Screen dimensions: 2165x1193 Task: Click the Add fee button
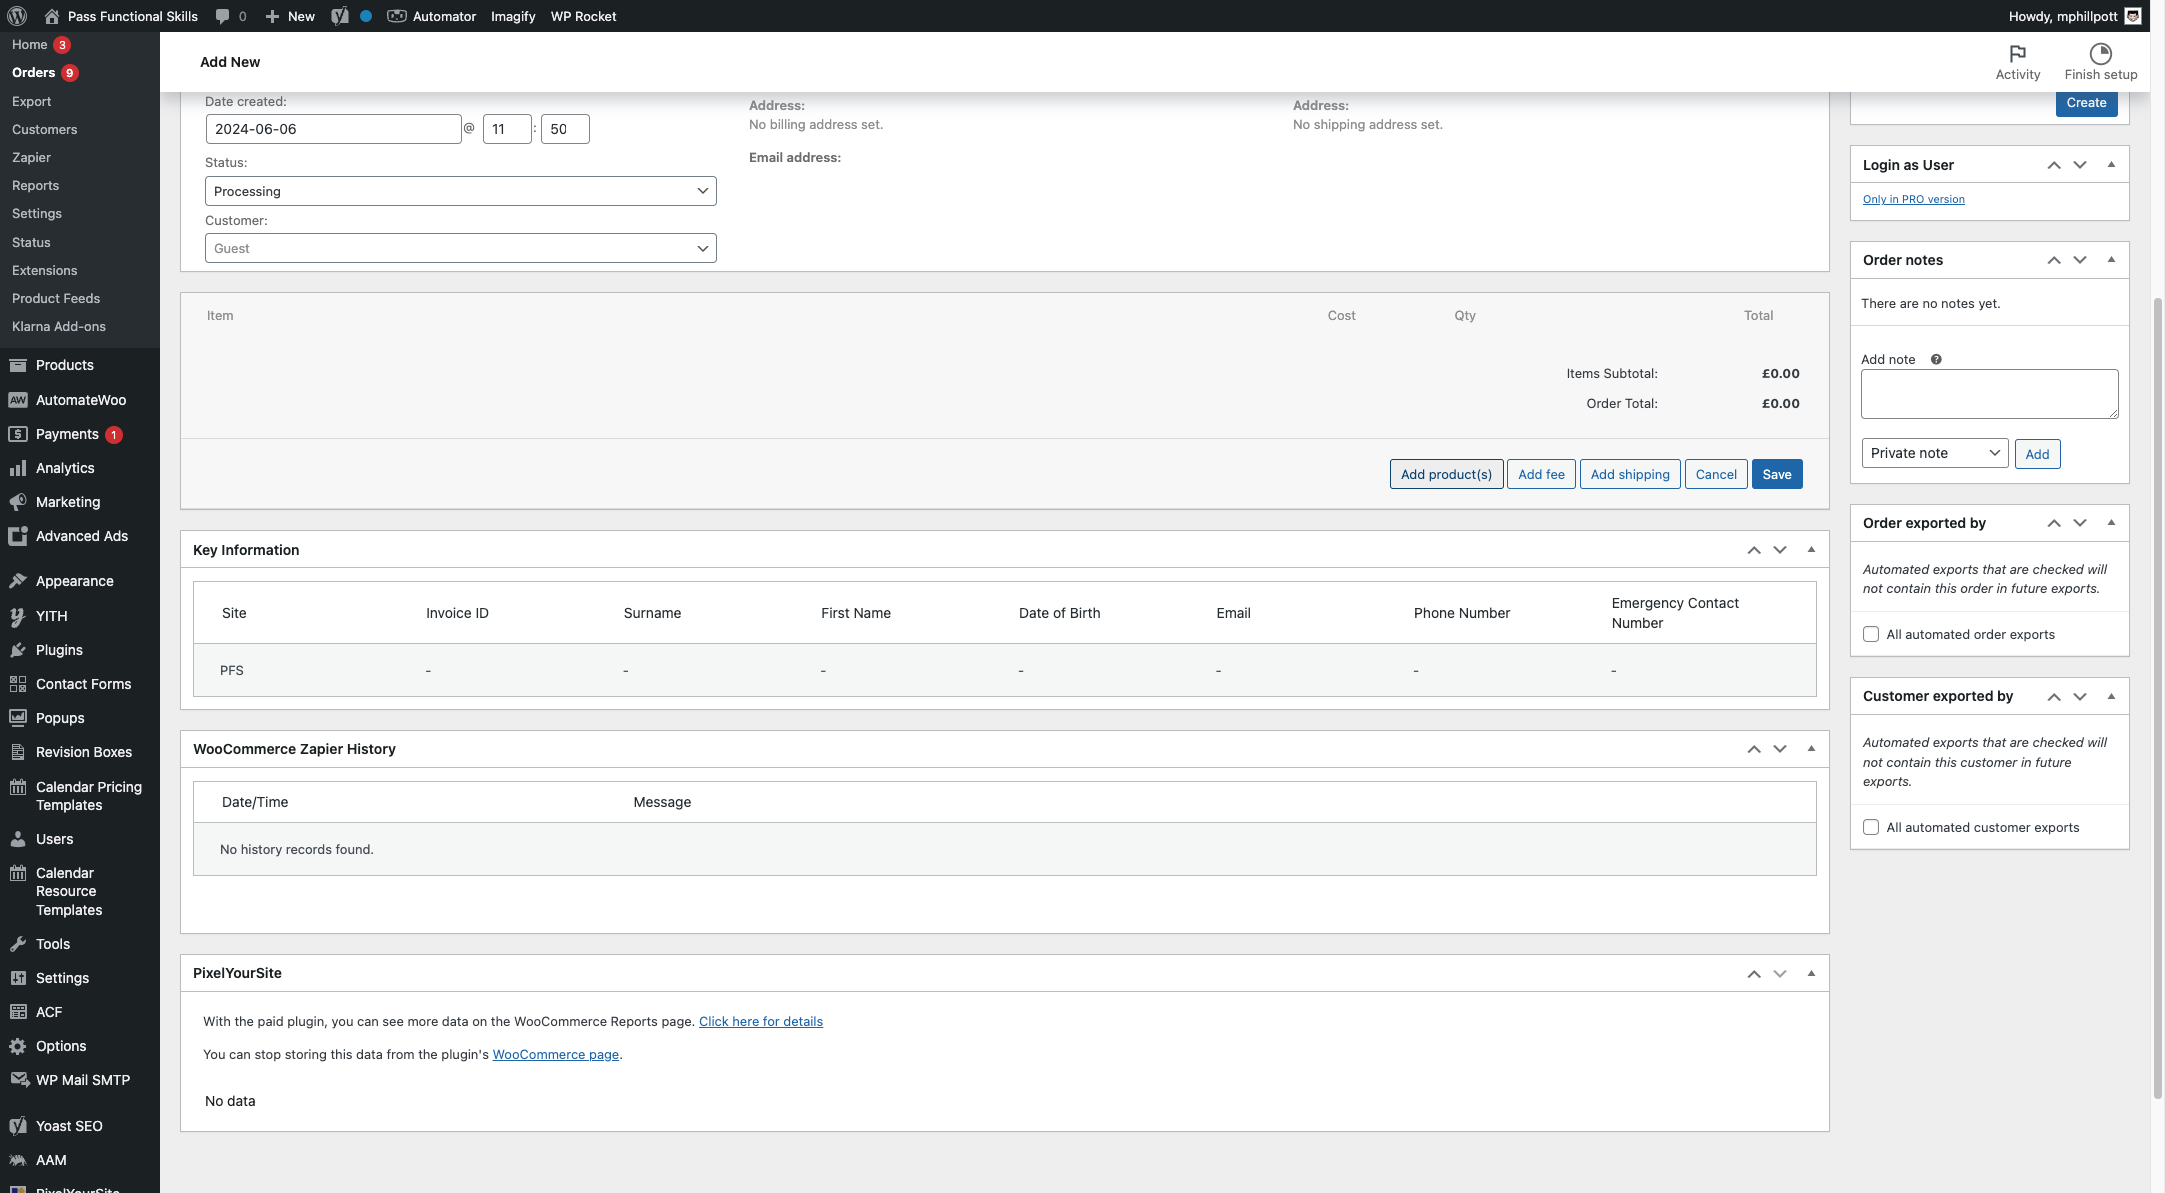pos(1541,474)
